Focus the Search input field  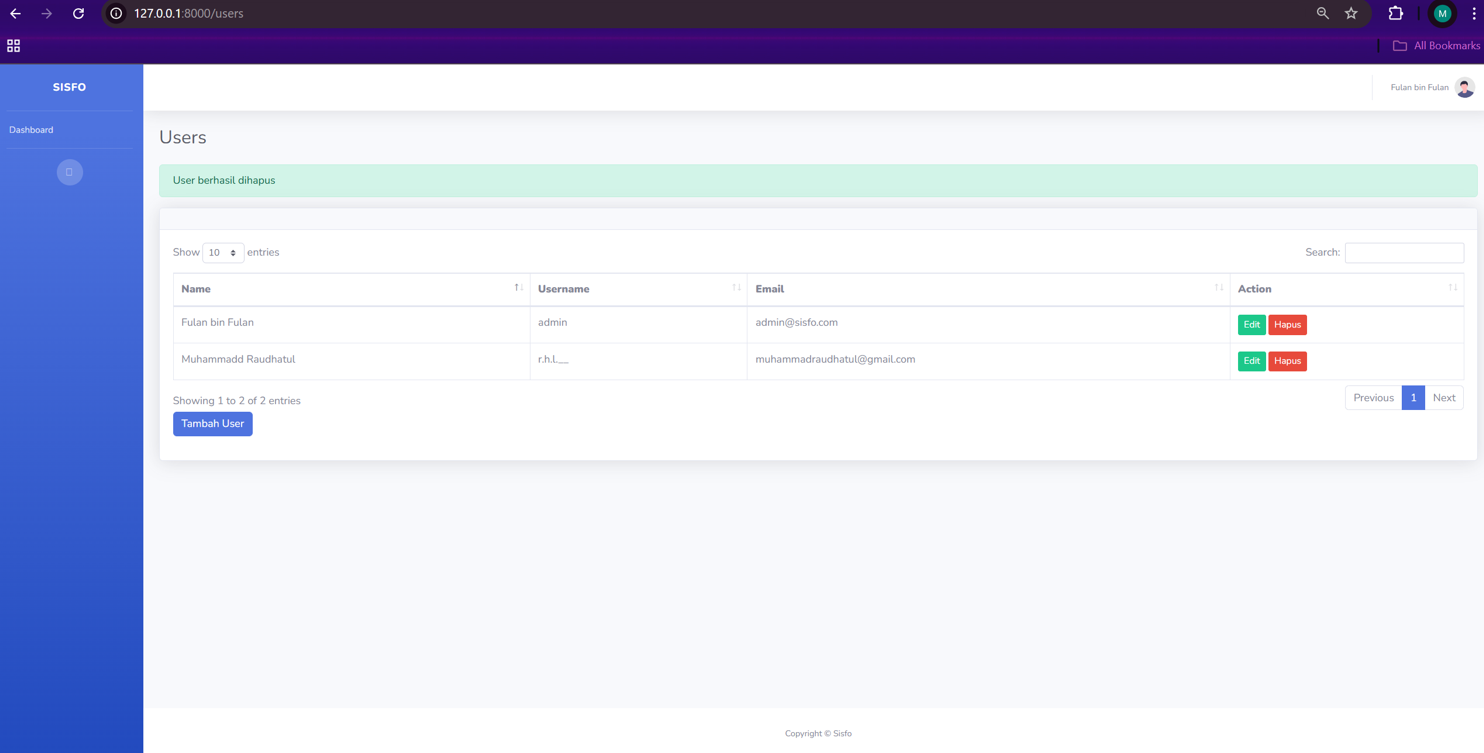point(1403,253)
